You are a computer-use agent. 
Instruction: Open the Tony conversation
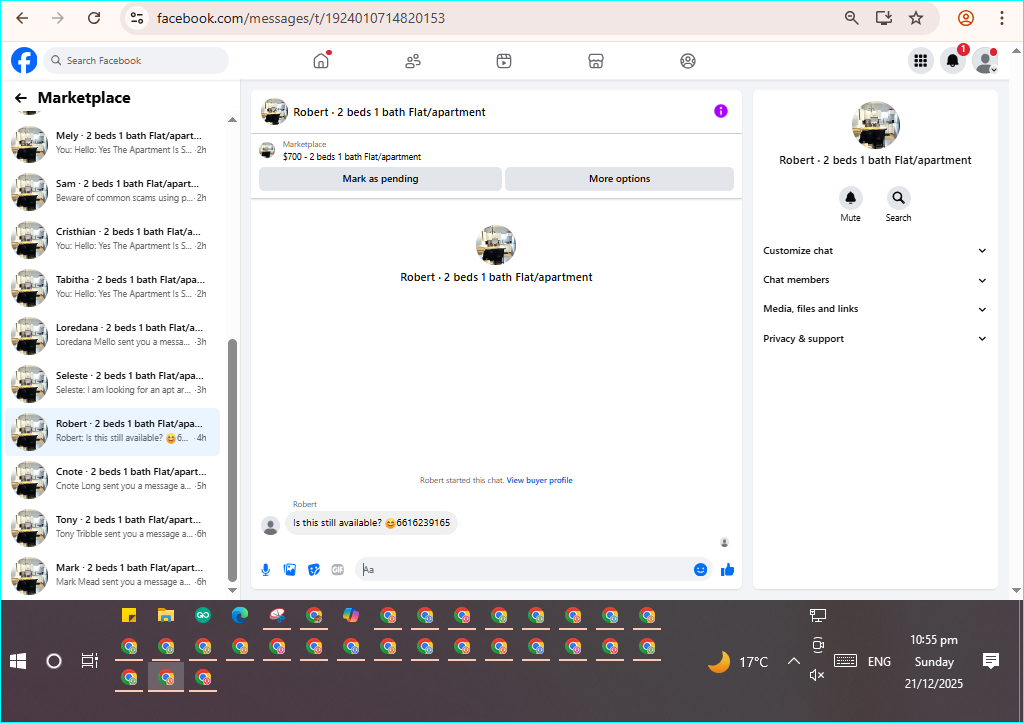click(112, 528)
